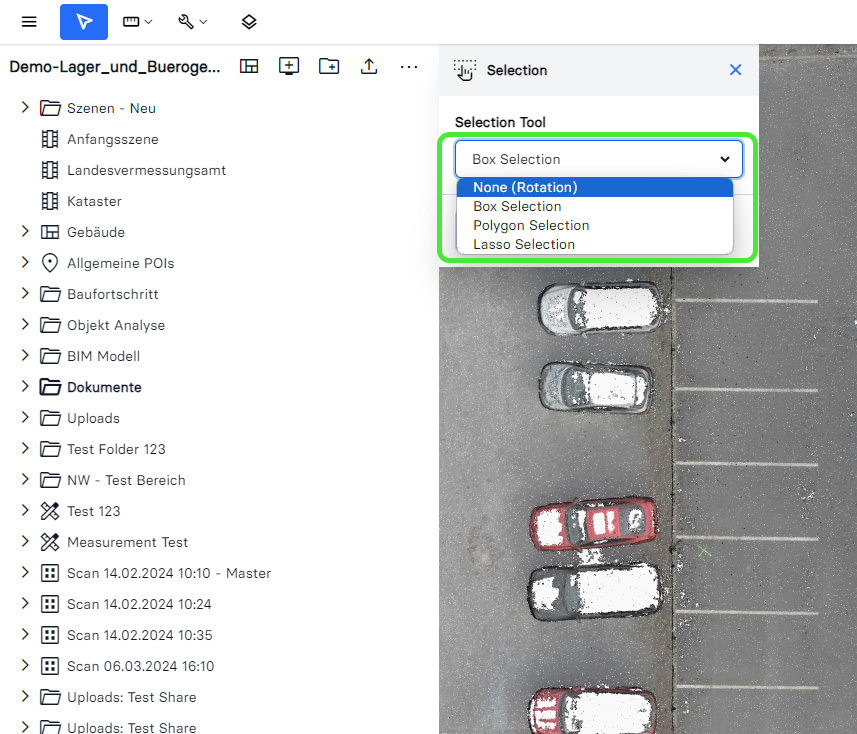The width and height of the screenshot is (857, 734).
Task: Expand the Szenen - Neu folder
Action: 25,108
